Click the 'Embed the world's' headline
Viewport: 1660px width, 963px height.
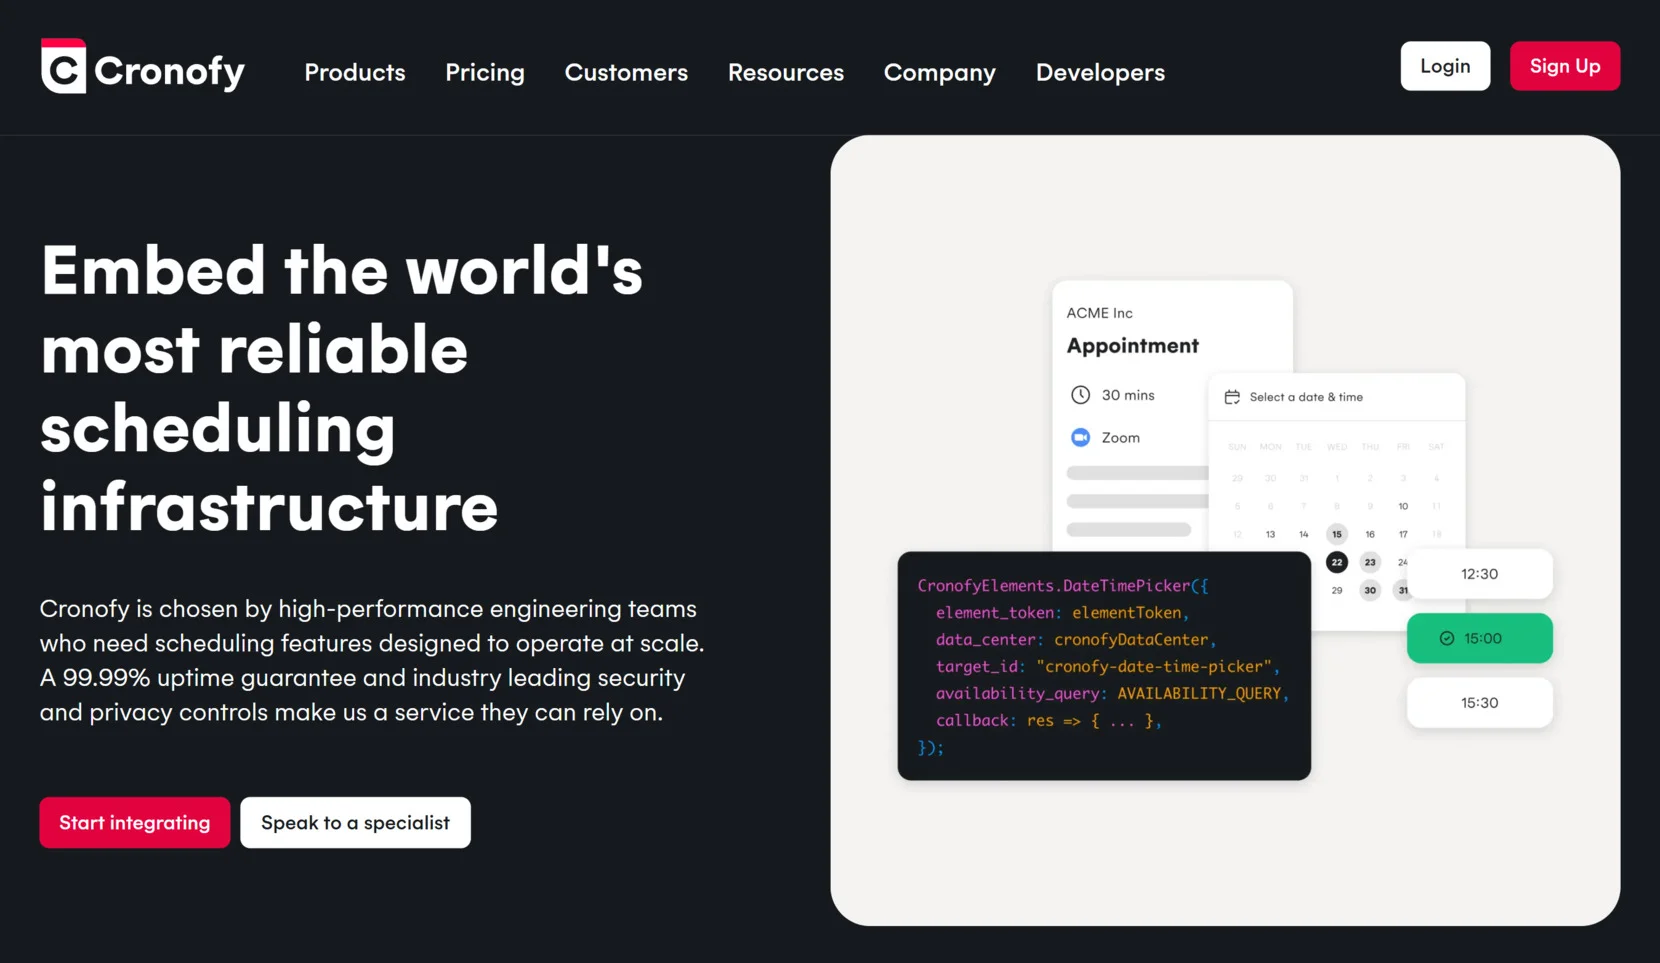click(342, 270)
